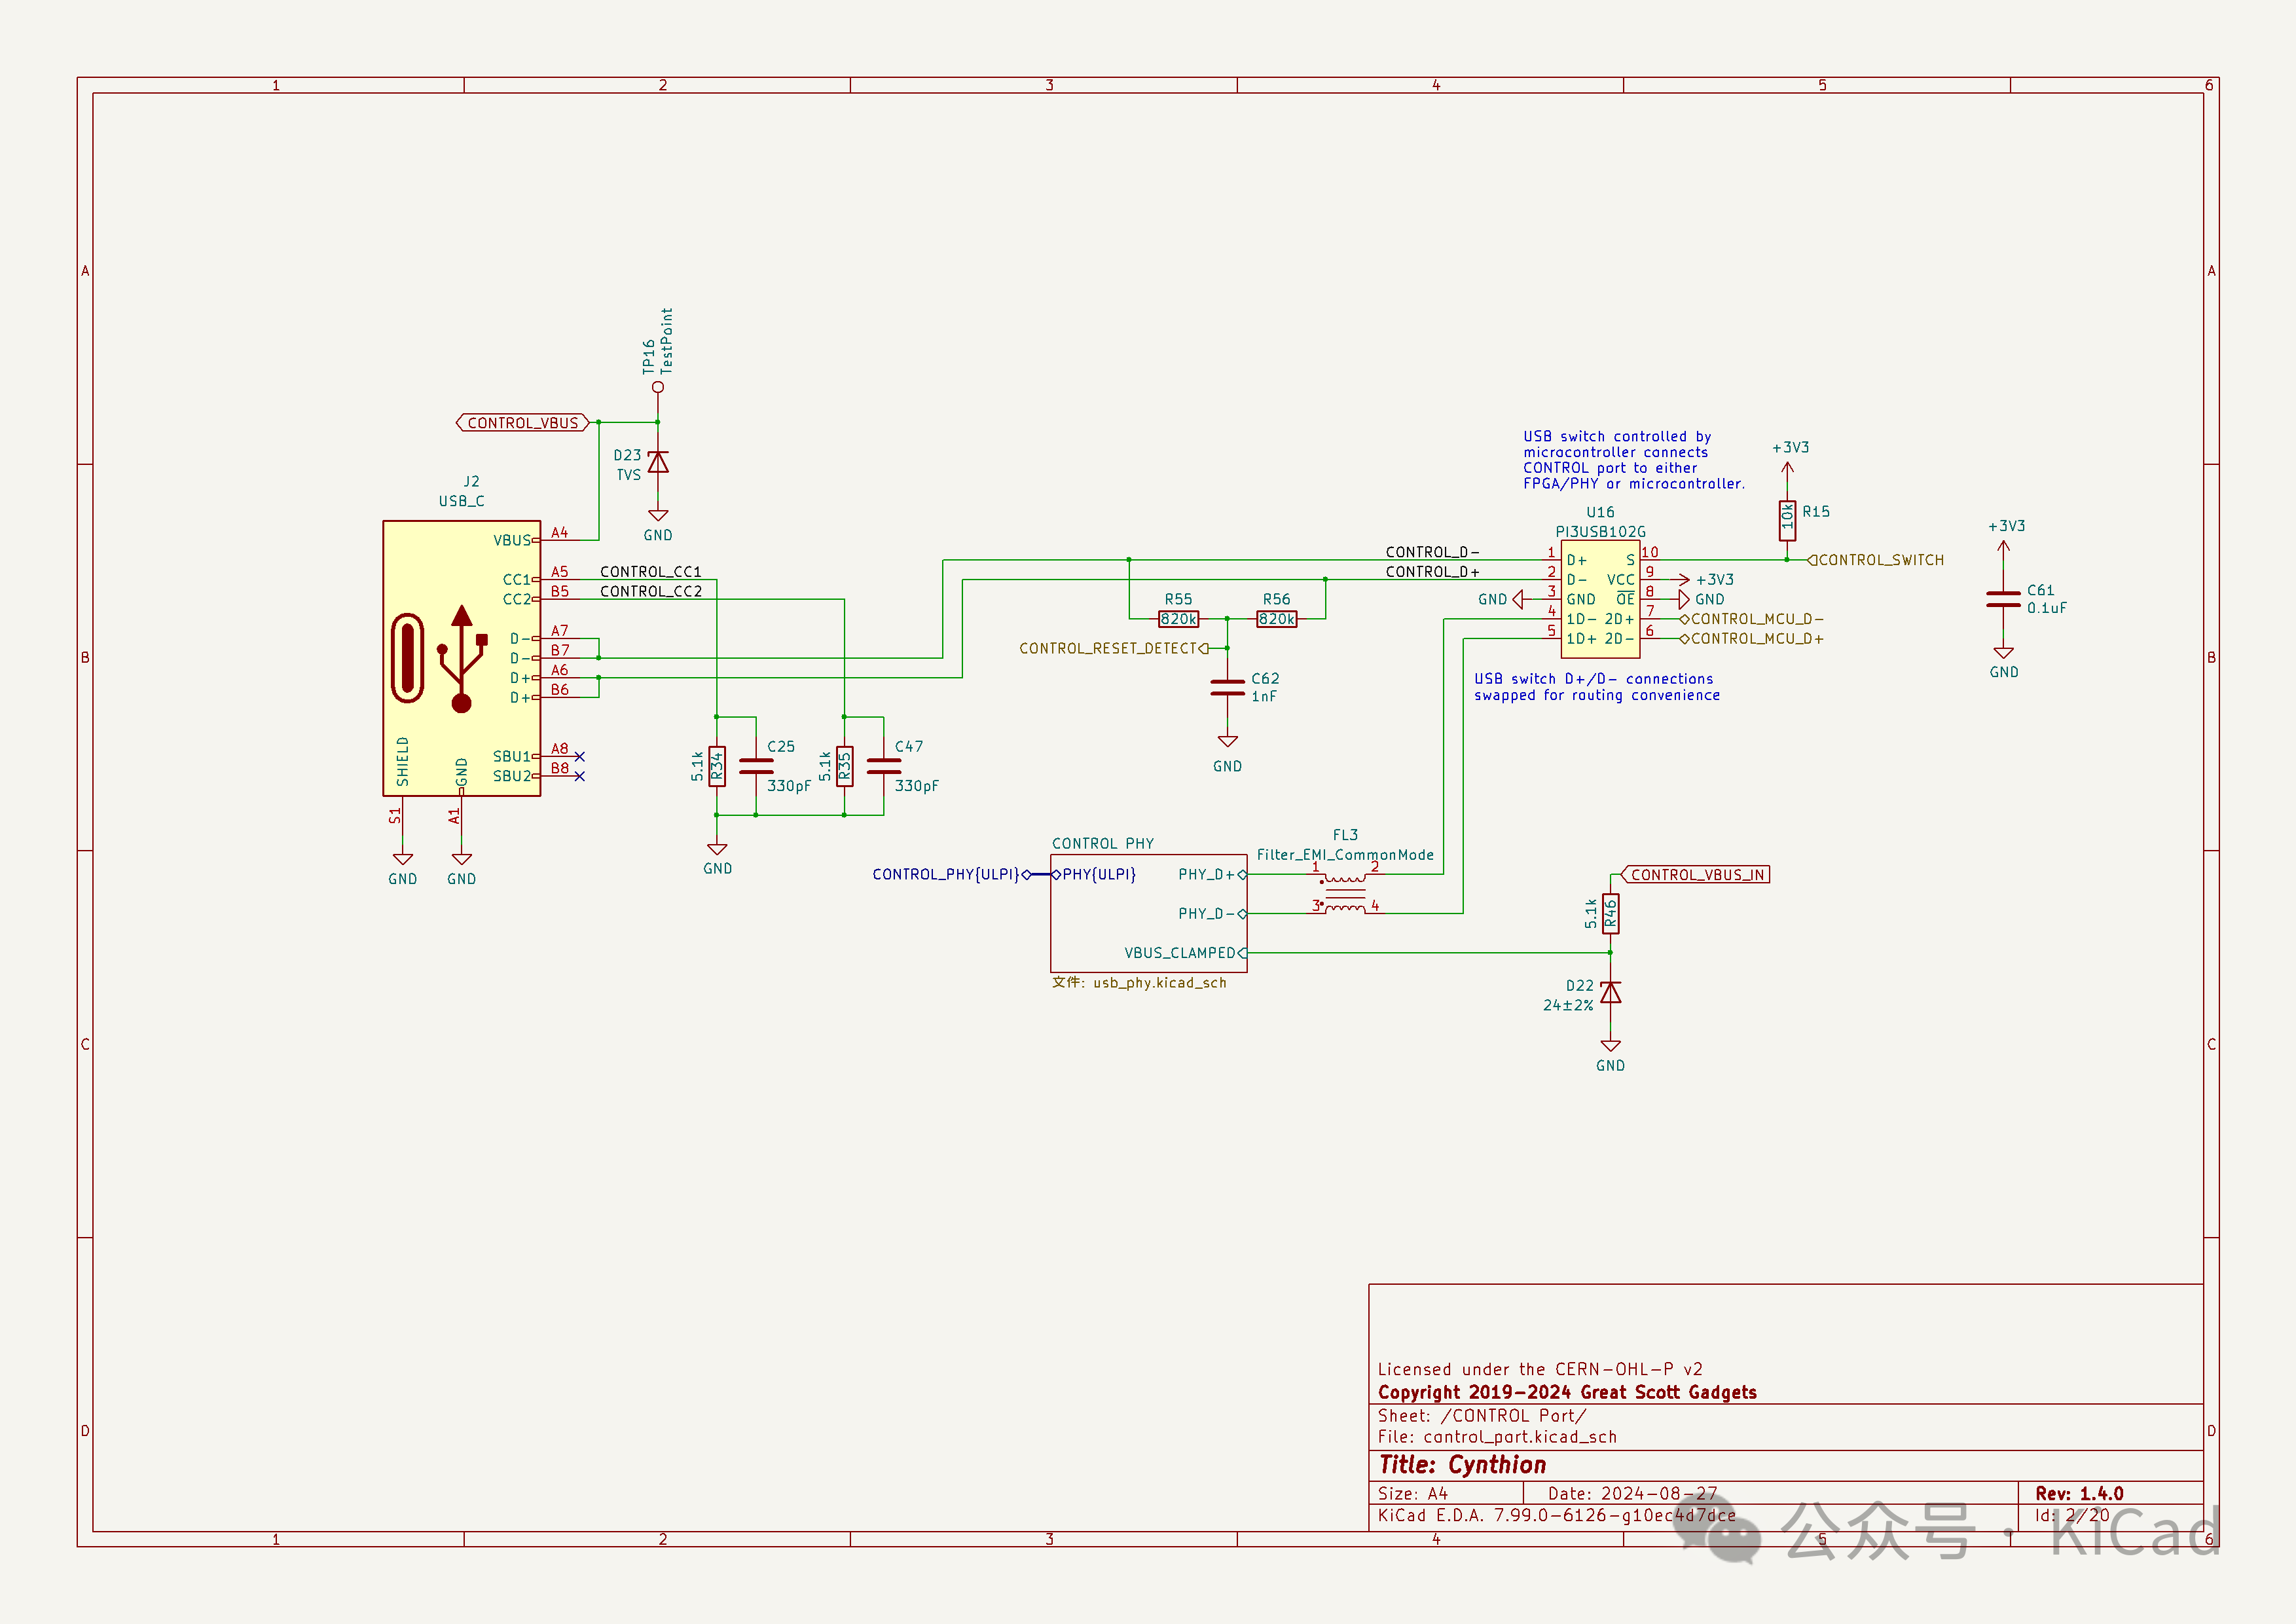
Task: Select the R55 820k resistor
Action: 1178,619
